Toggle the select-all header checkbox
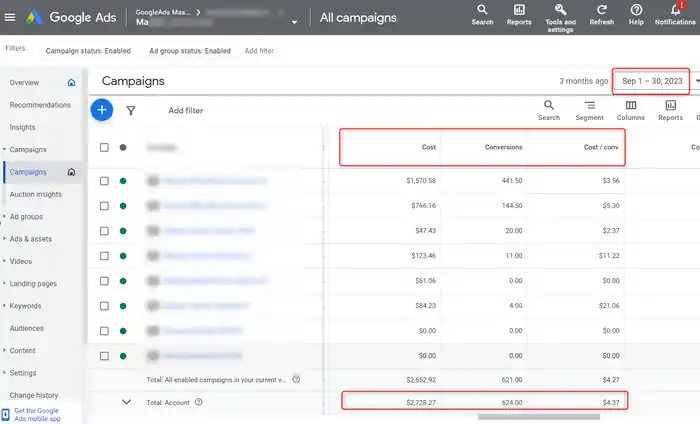Screen dimensions: 700x424 pyautogui.click(x=104, y=147)
